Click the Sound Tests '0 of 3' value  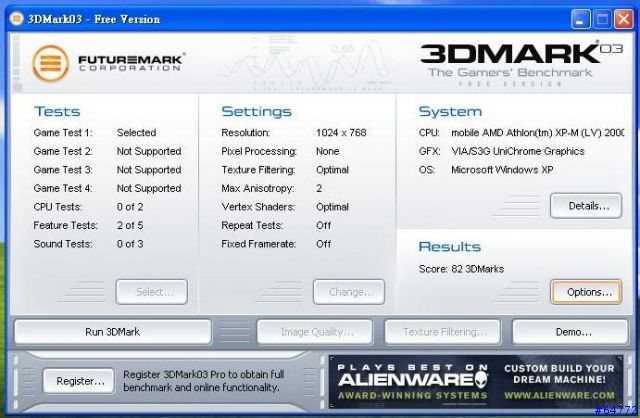[130, 244]
